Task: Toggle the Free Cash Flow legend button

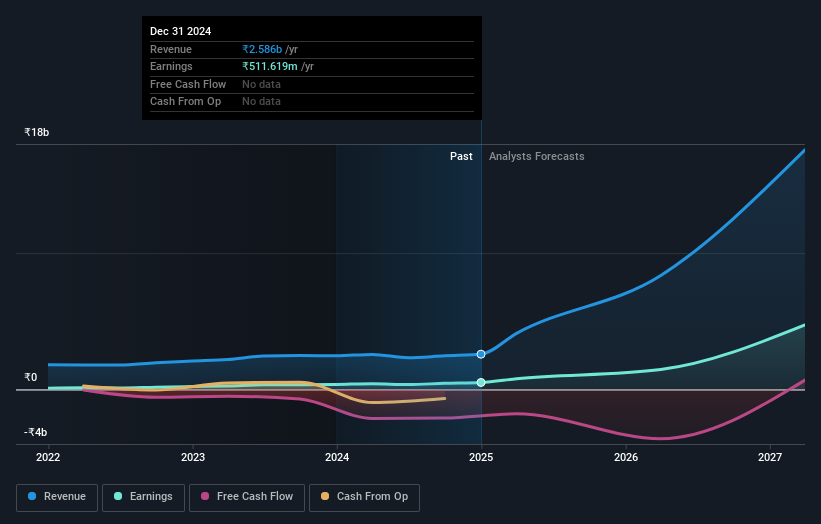Action: pyautogui.click(x=247, y=497)
